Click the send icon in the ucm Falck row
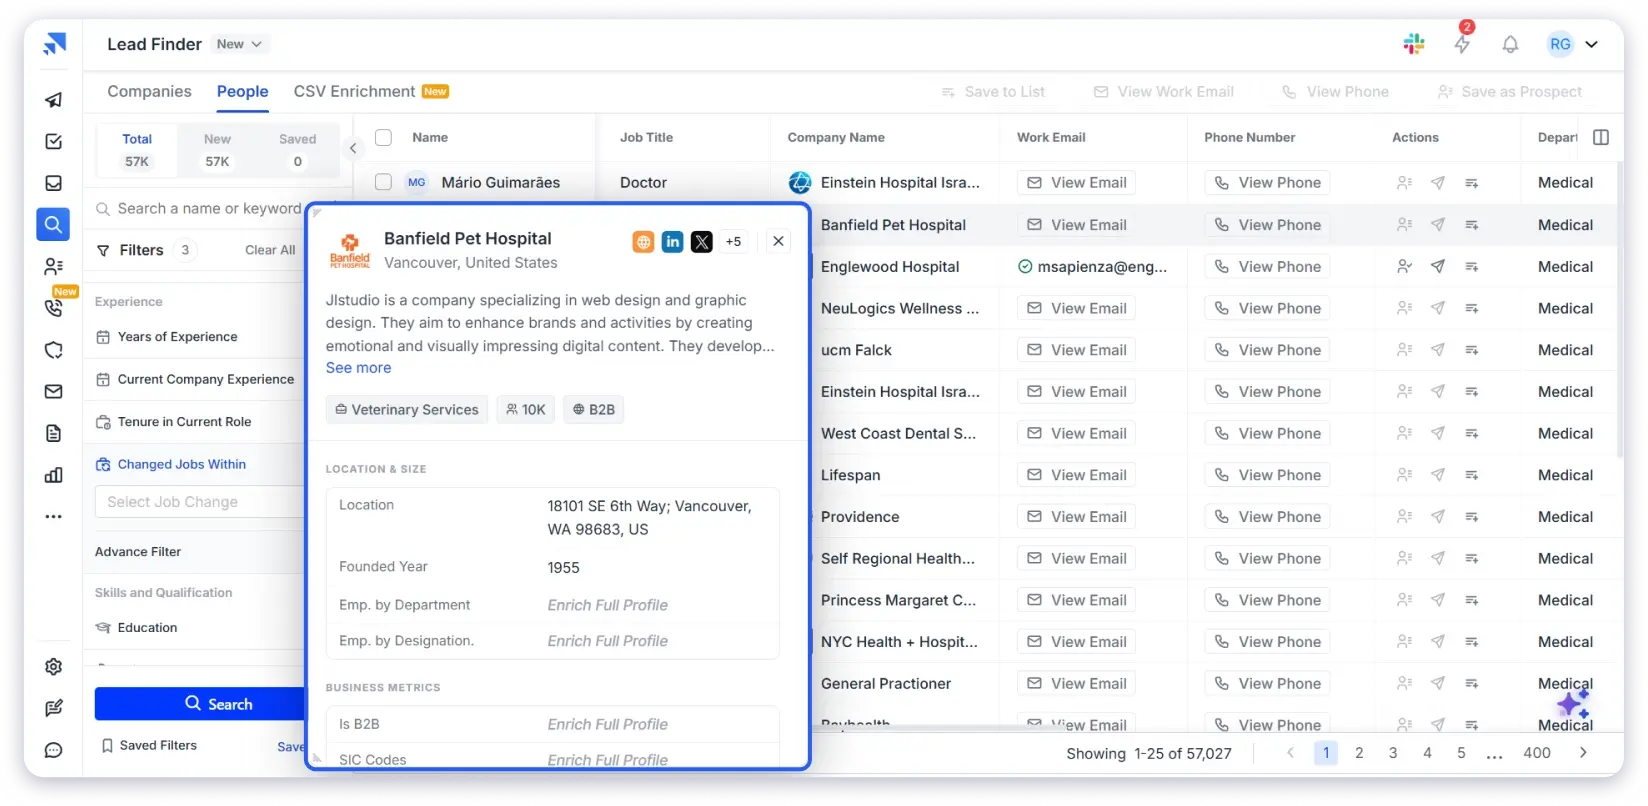Screen dimensions: 1648x806 coord(1437,350)
